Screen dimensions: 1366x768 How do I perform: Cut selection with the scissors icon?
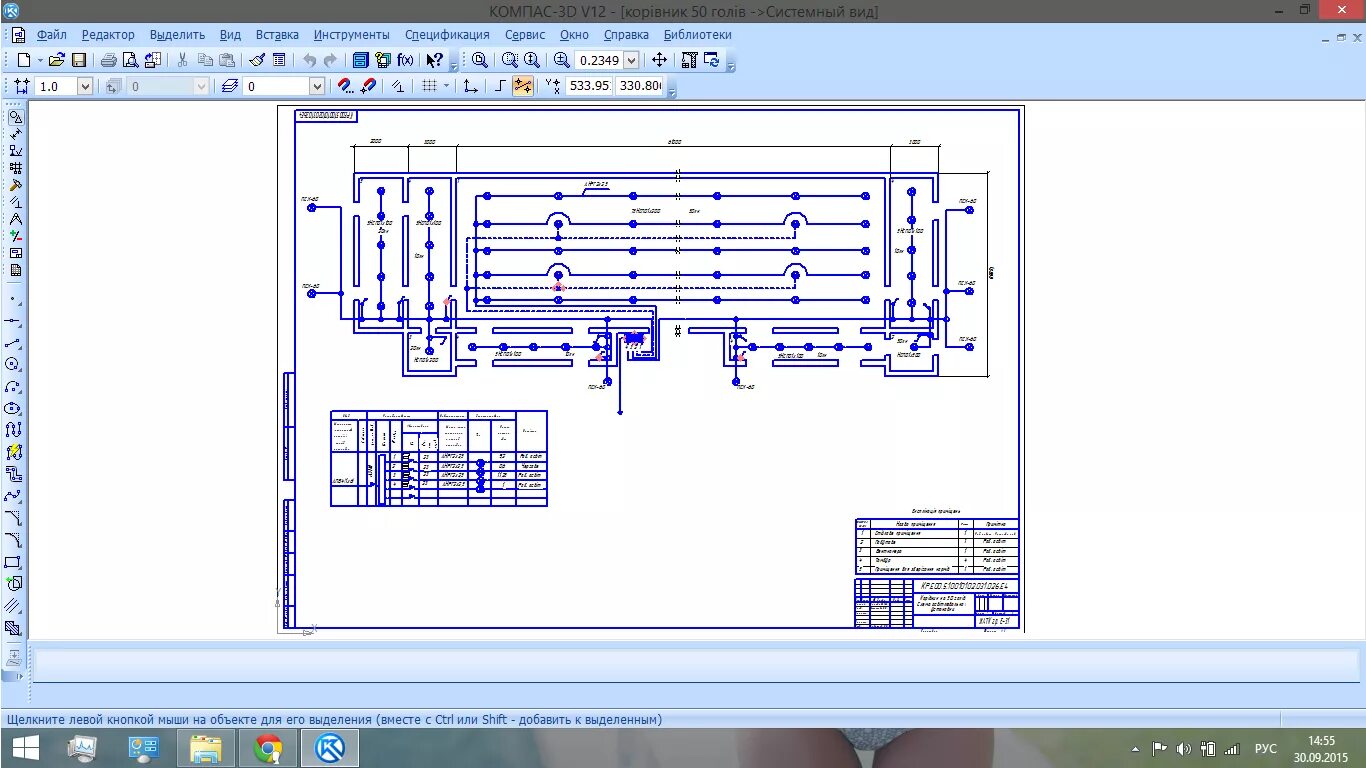(182, 60)
